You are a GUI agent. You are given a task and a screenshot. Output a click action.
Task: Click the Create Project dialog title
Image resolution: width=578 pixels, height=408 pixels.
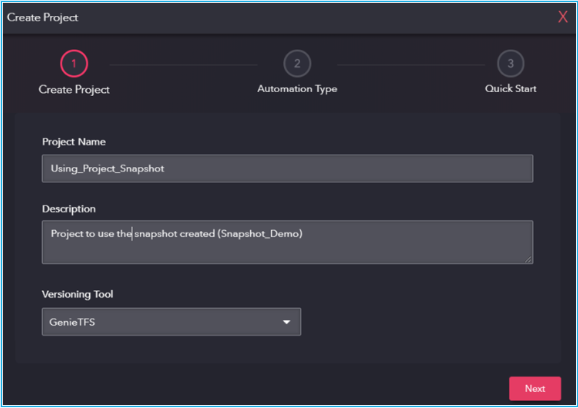[42, 17]
